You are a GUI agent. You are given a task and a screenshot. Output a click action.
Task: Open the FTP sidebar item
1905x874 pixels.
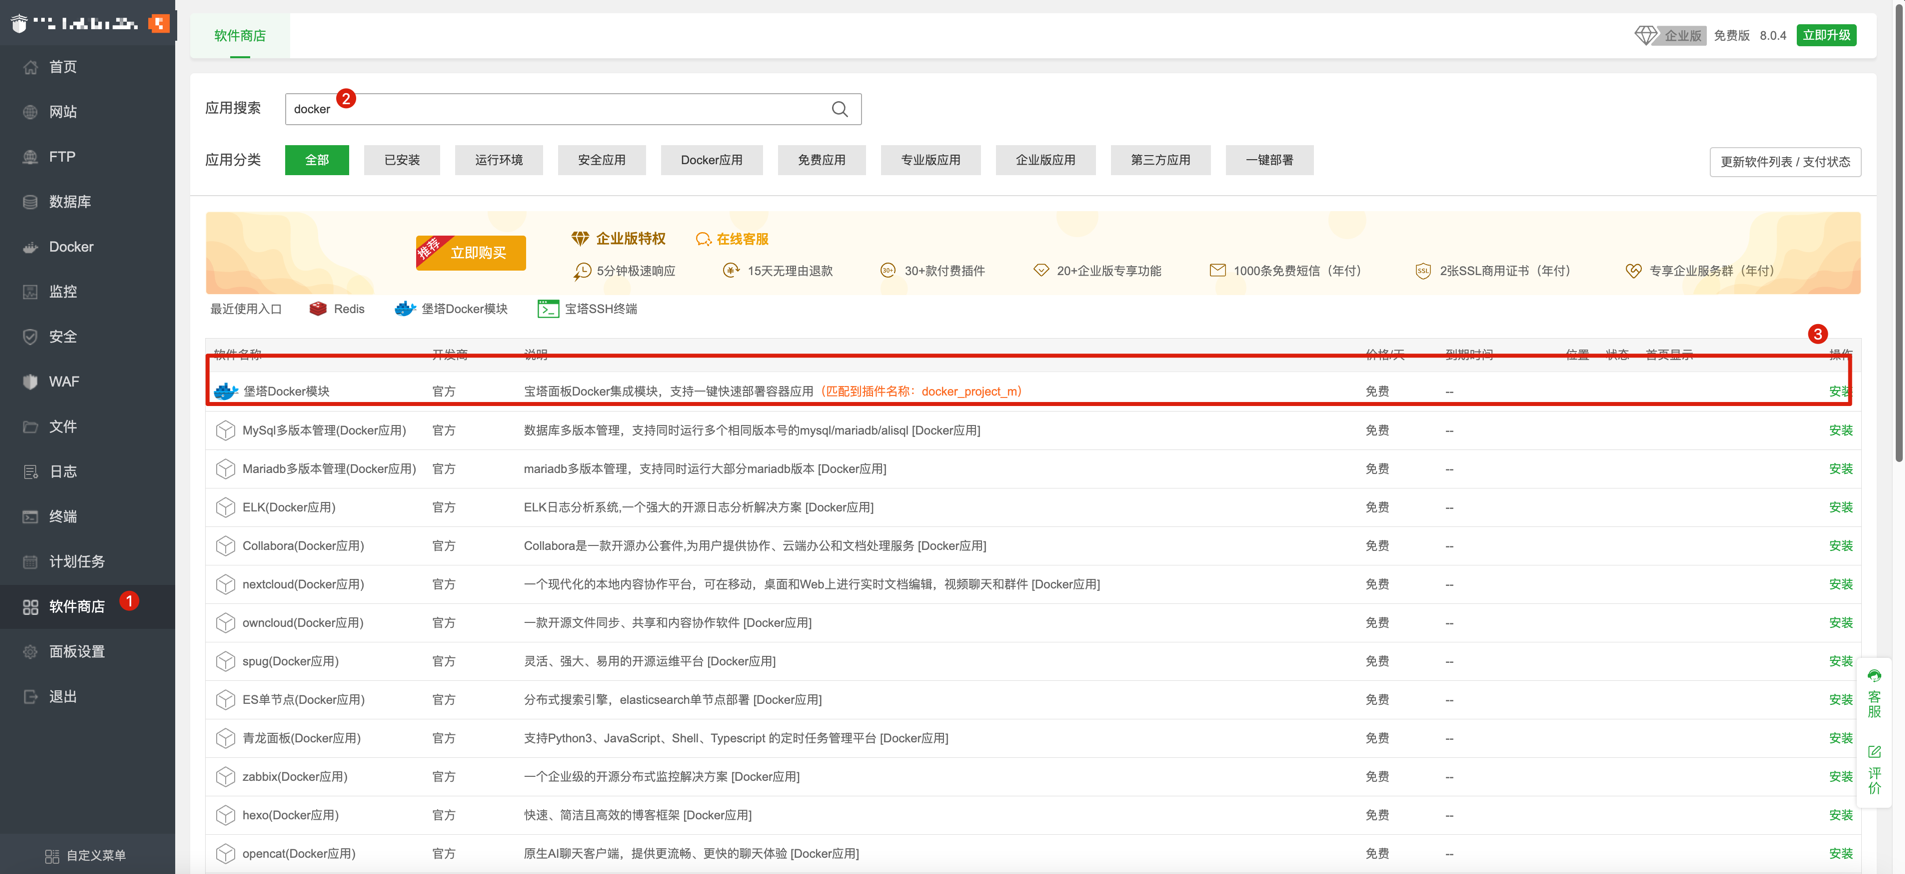(88, 157)
